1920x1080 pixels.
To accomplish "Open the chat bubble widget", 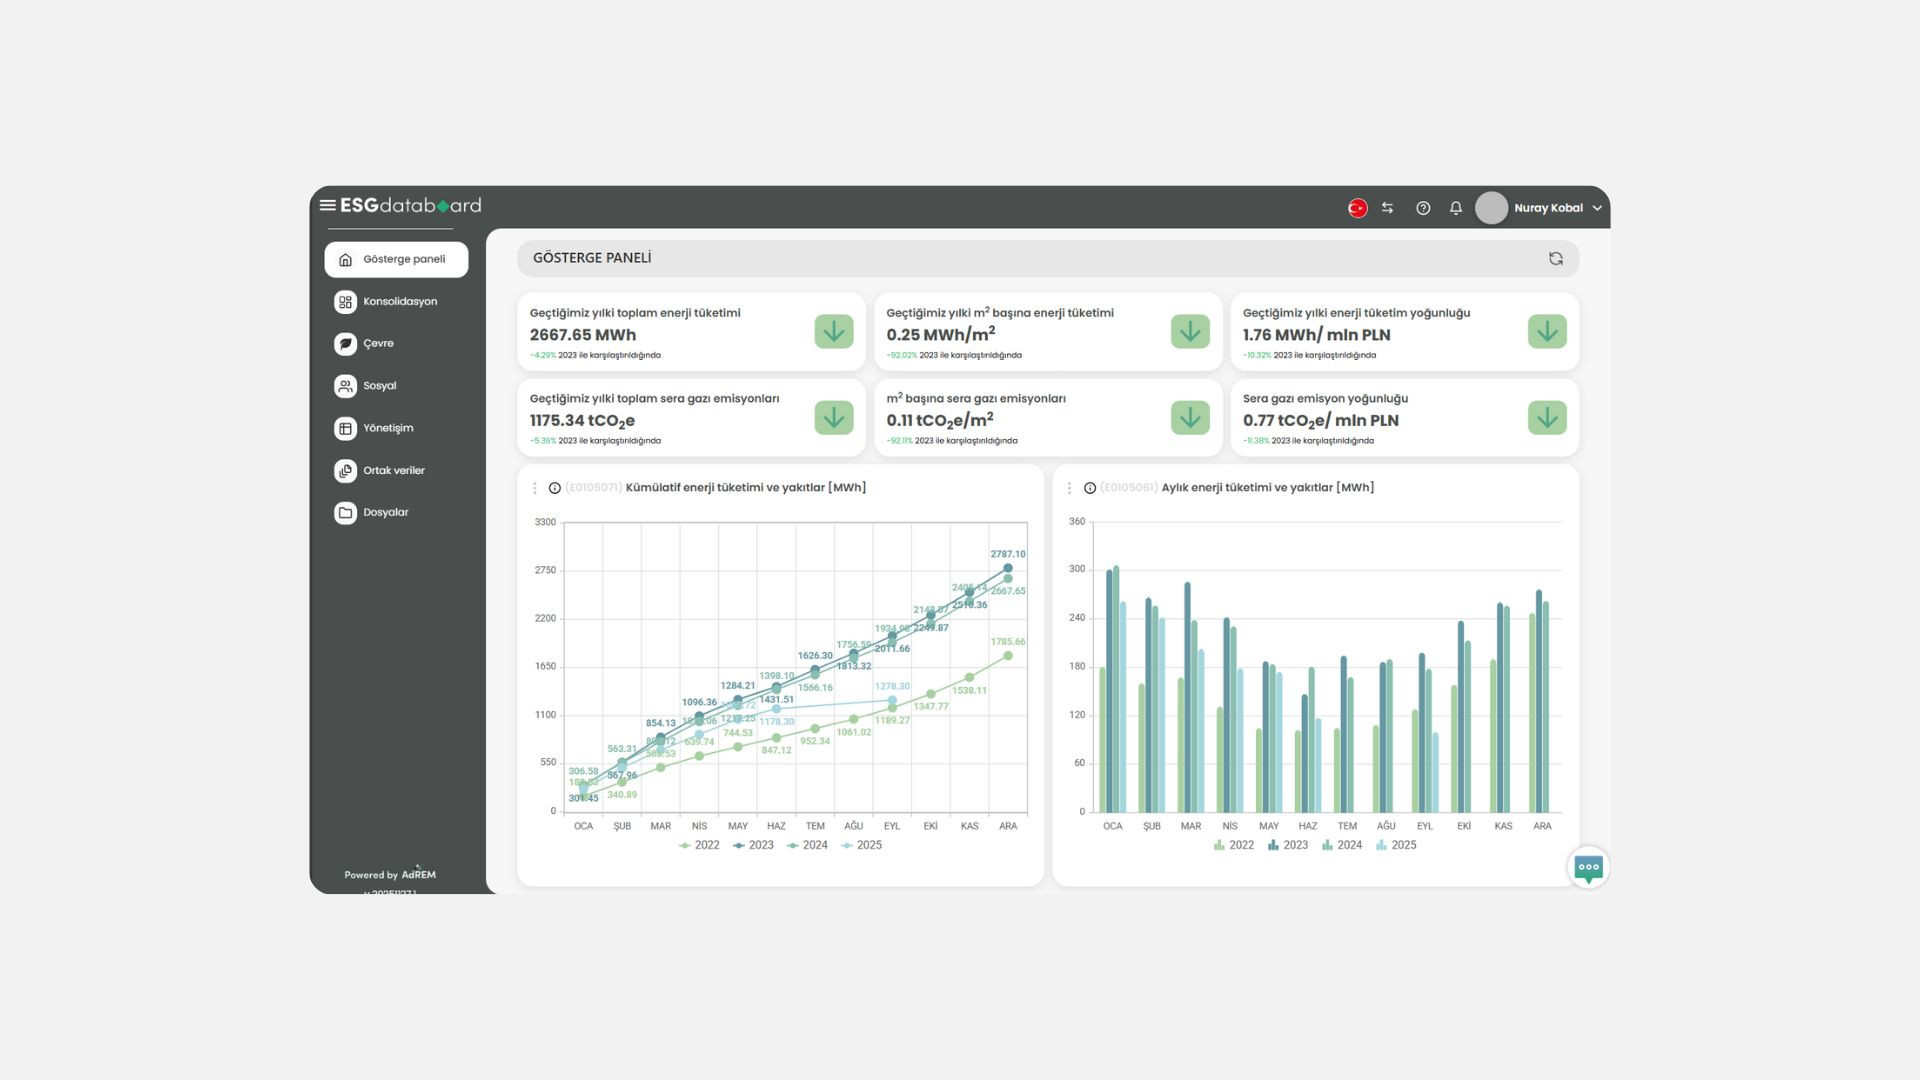I will (1588, 868).
